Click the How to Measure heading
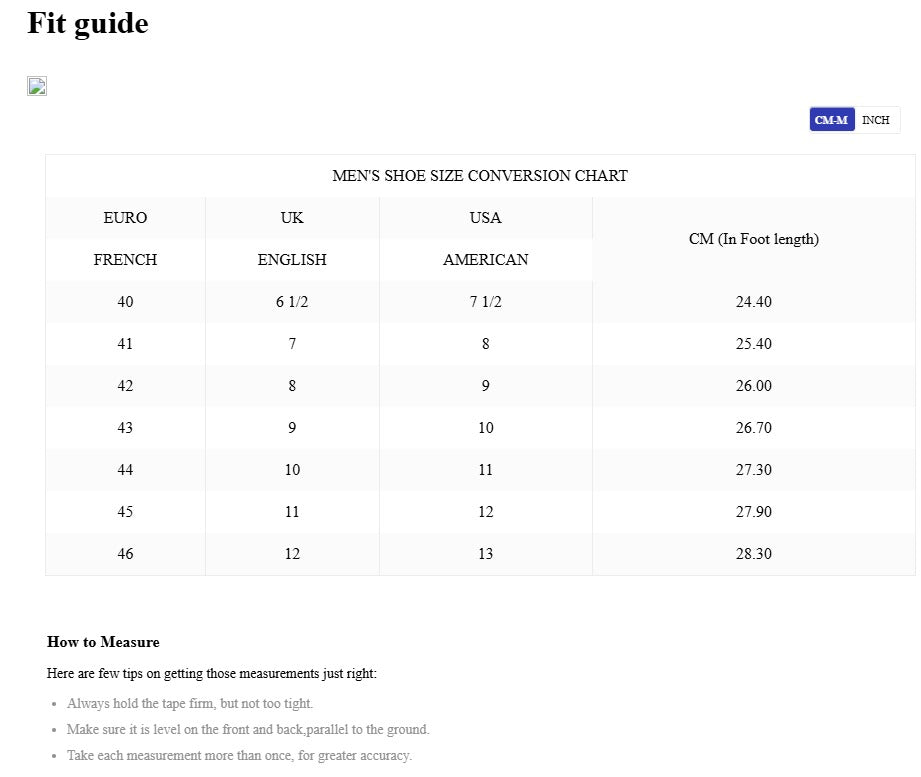The width and height of the screenshot is (921, 777). pos(103,642)
